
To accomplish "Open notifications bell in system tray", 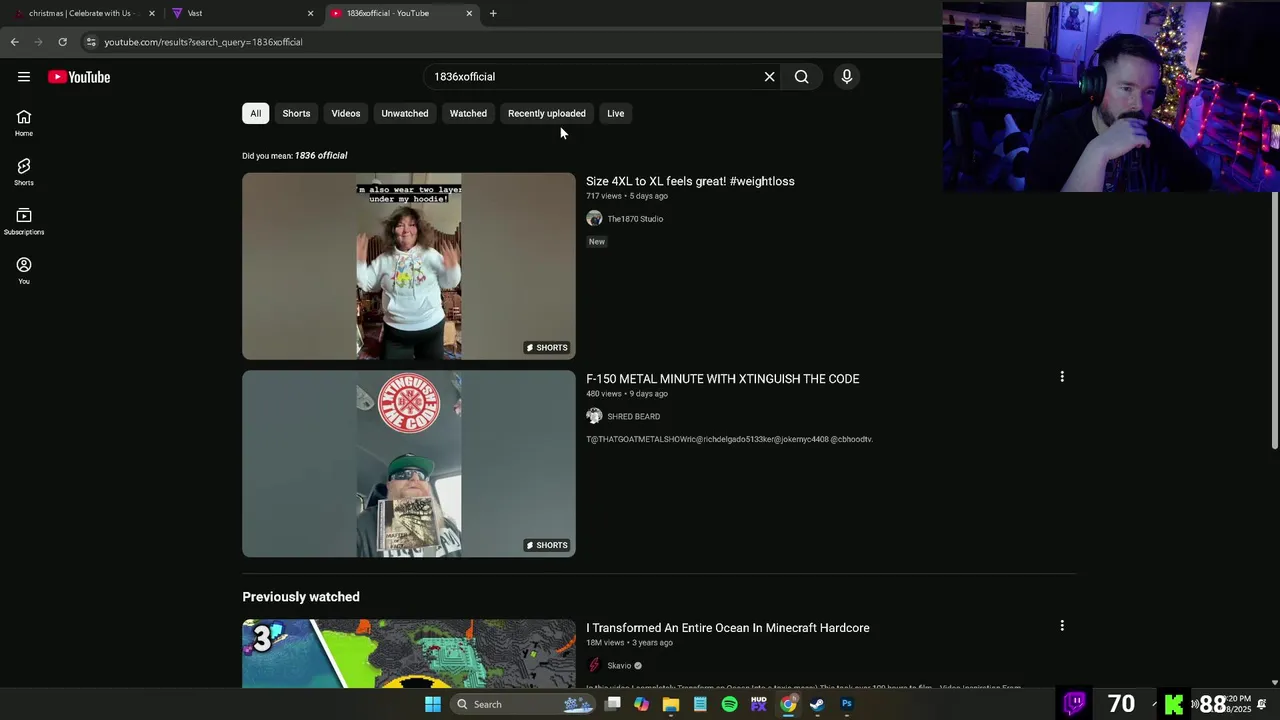I will [x=1262, y=704].
